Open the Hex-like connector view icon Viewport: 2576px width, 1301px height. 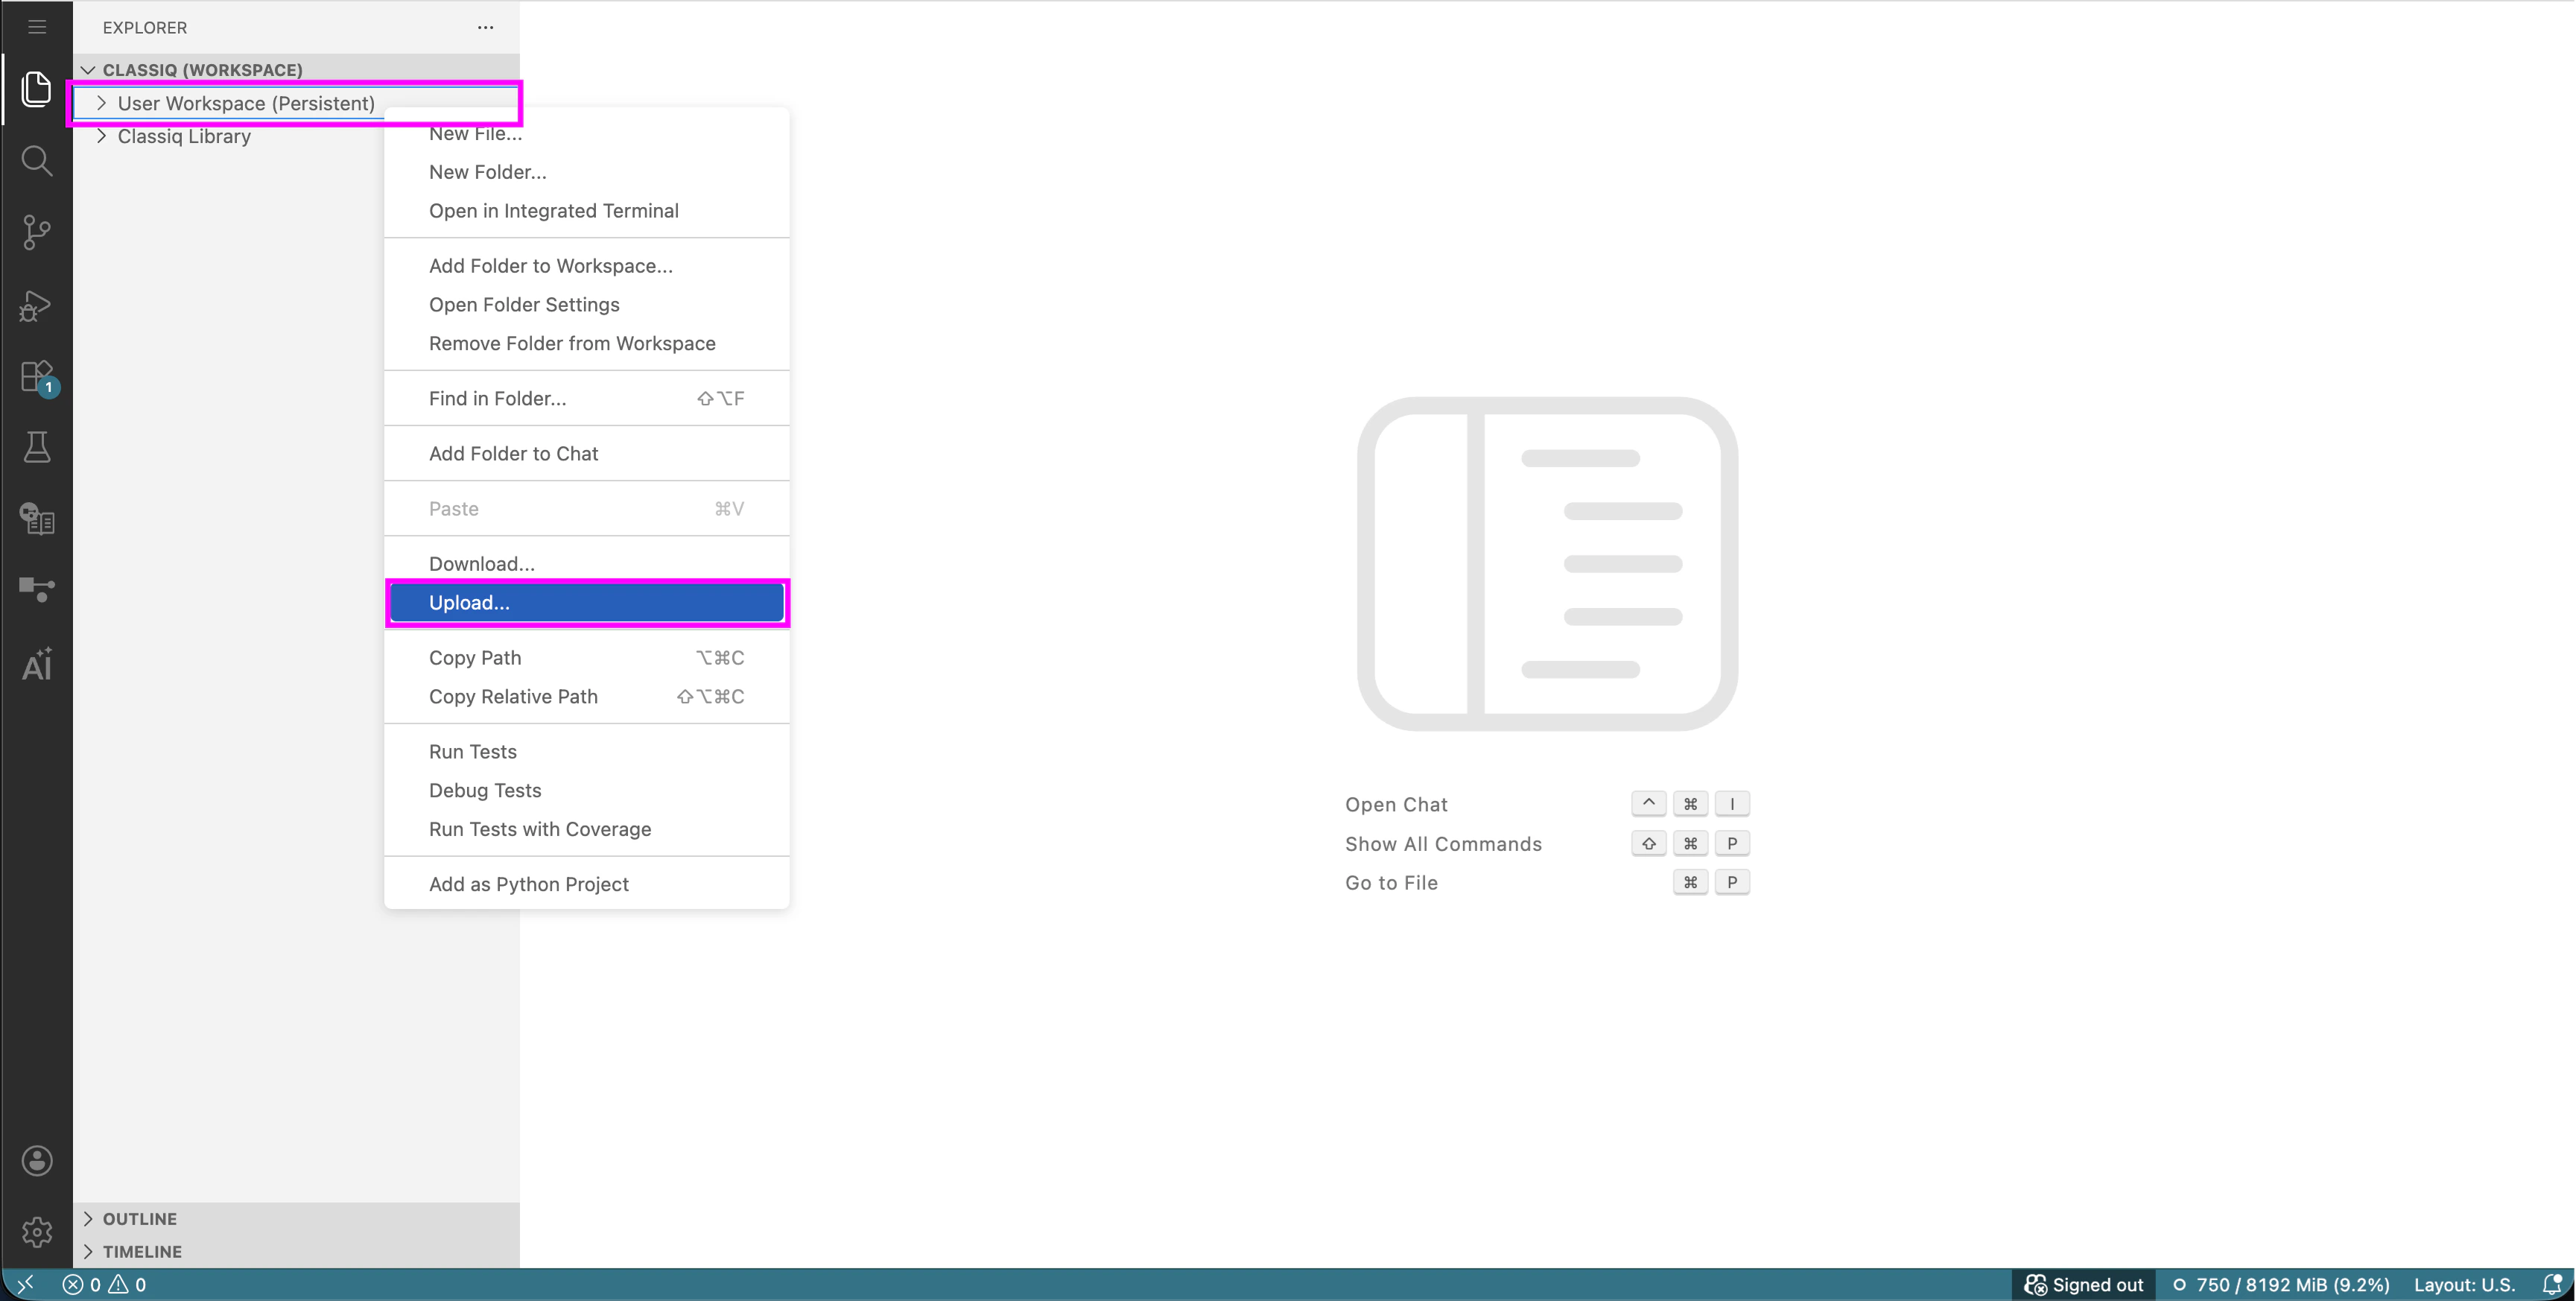(x=37, y=590)
